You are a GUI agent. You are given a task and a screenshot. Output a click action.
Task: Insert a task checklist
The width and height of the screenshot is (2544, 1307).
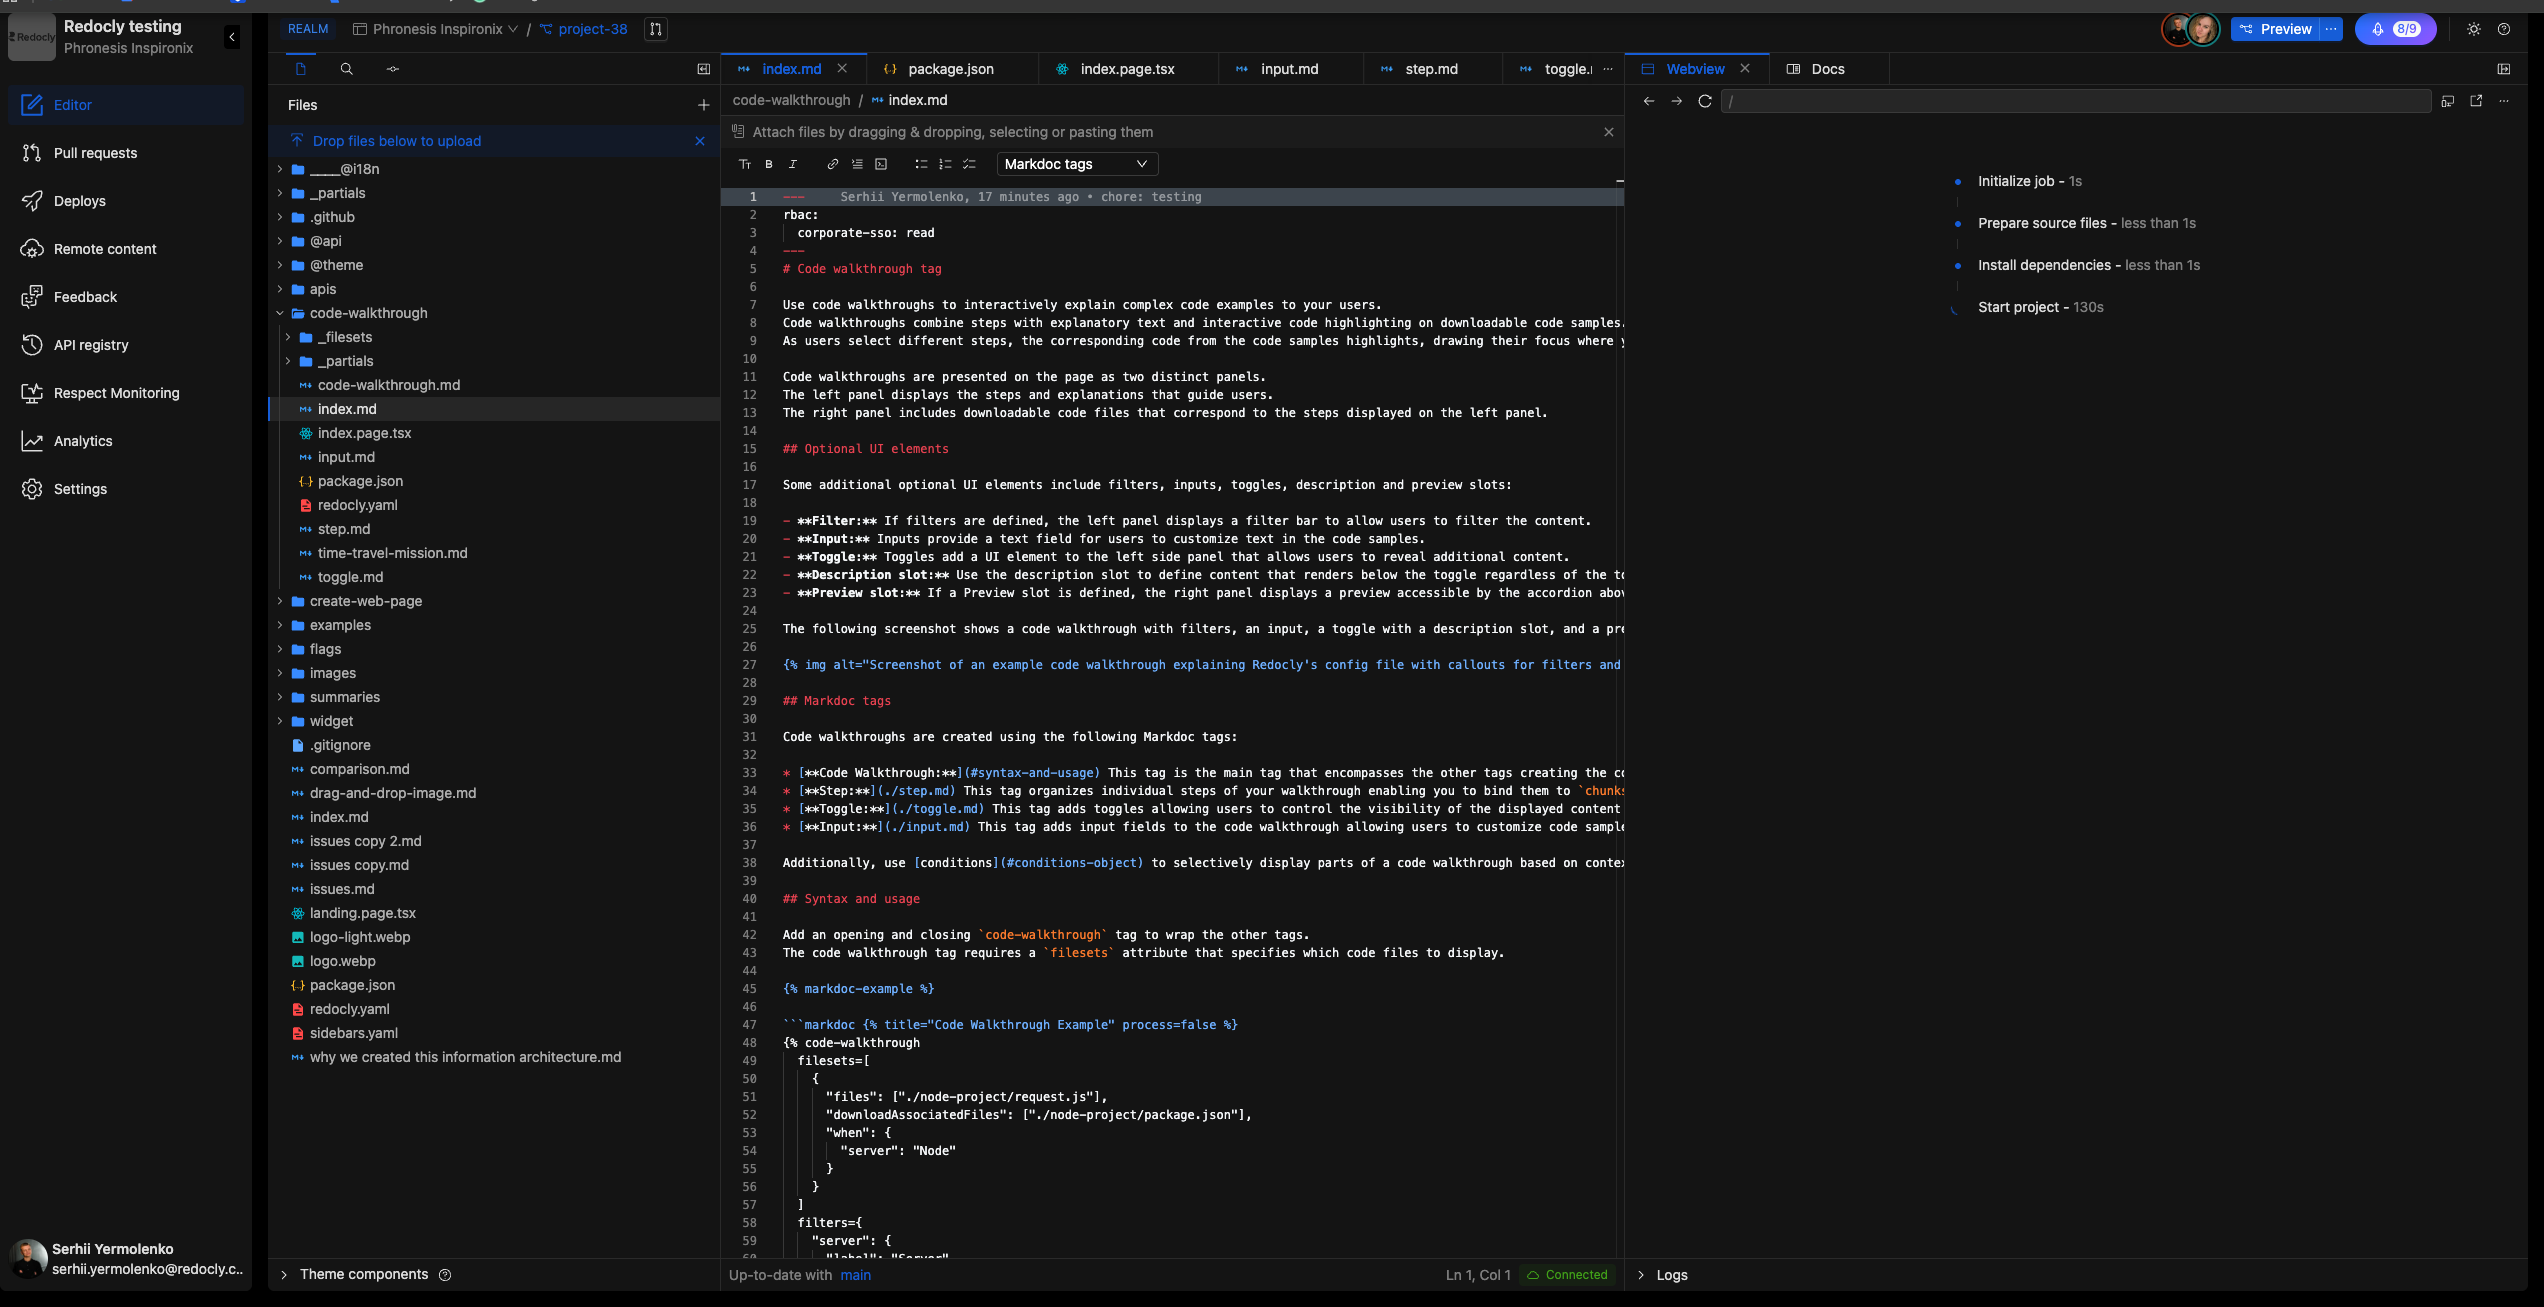(x=969, y=164)
